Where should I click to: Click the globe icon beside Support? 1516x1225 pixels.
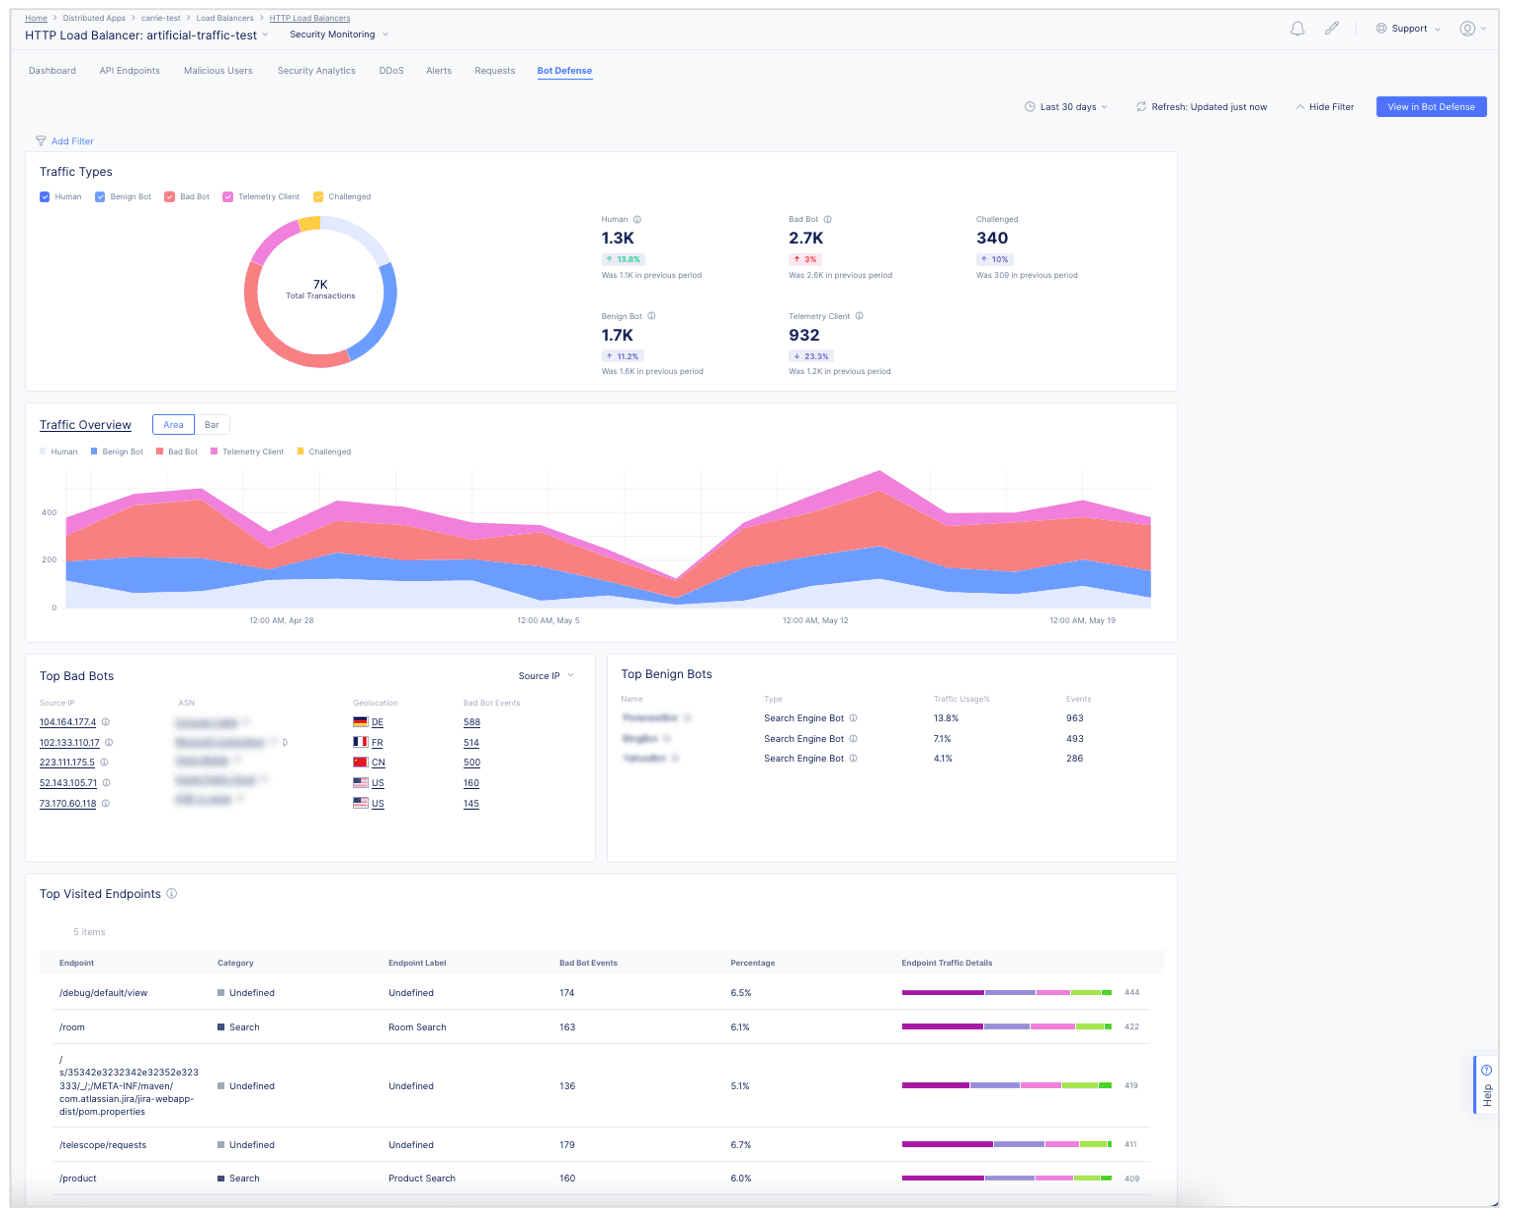[x=1381, y=29]
